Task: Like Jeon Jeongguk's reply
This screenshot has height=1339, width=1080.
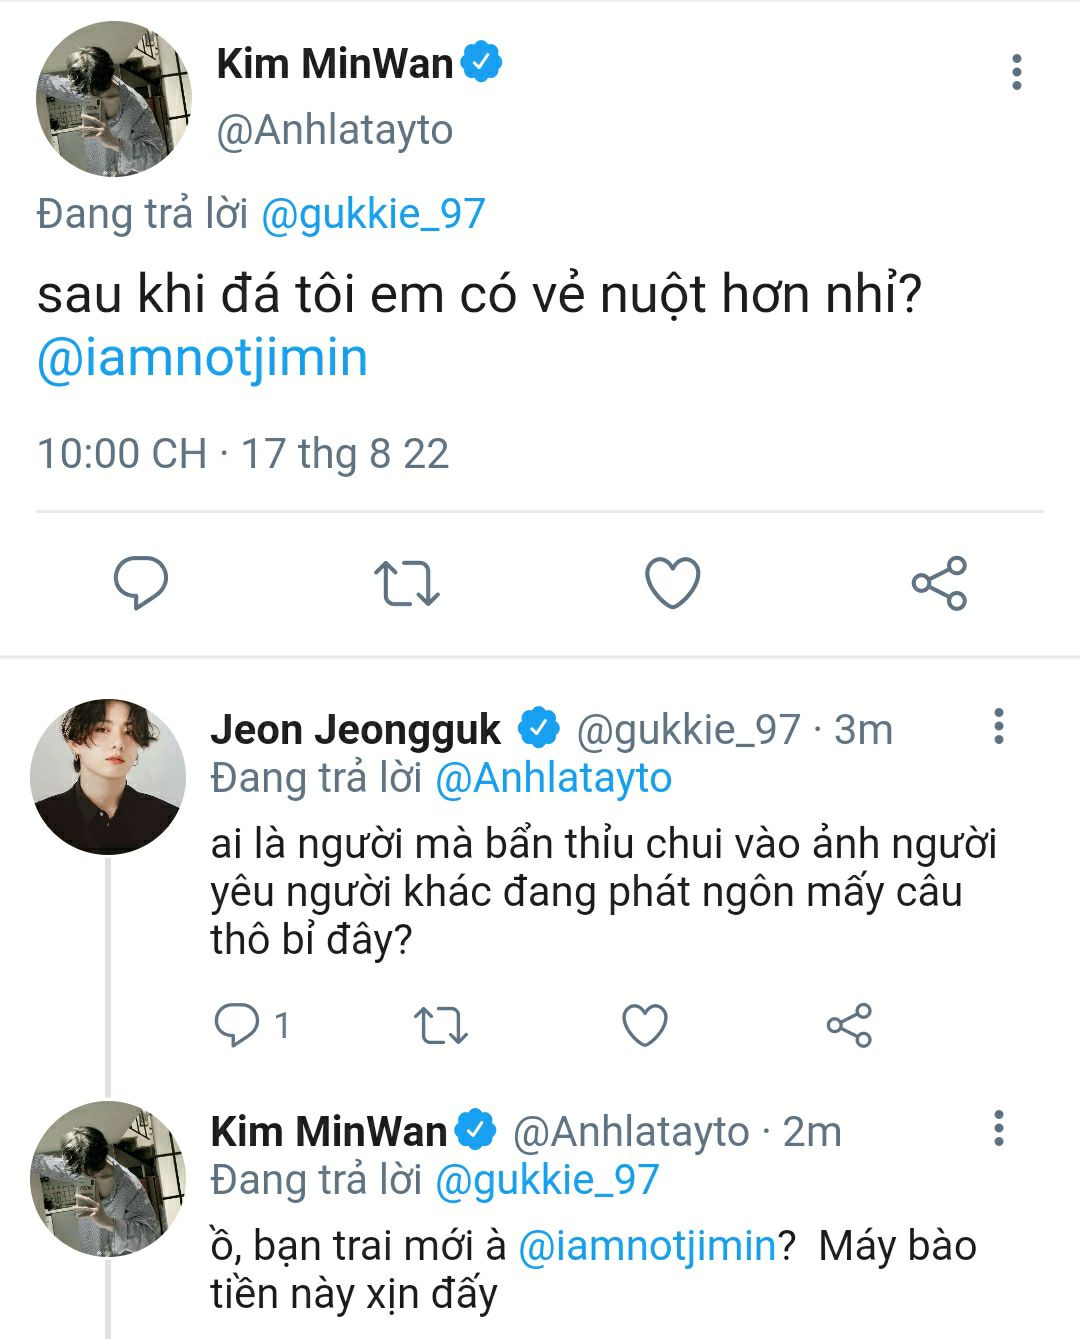Action: click(645, 1025)
